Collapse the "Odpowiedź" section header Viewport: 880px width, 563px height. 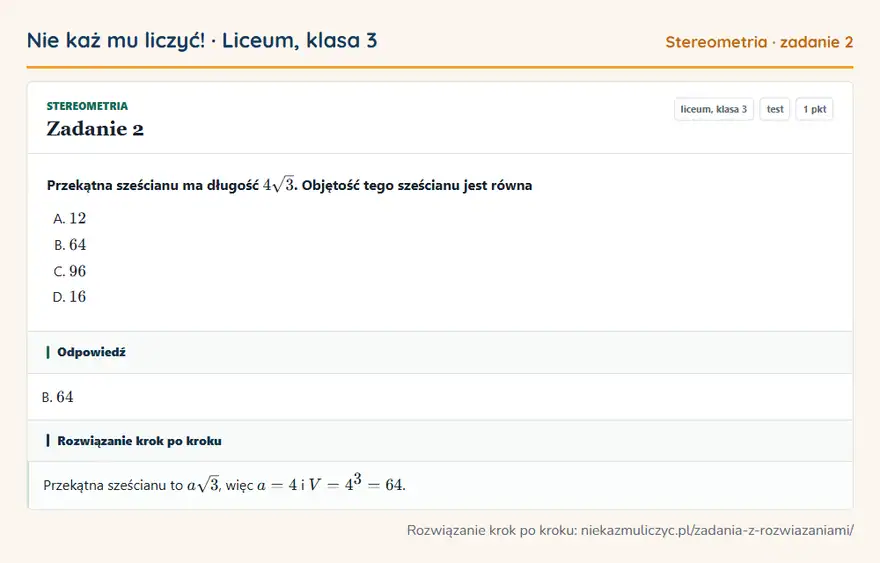pyautogui.click(x=440, y=353)
